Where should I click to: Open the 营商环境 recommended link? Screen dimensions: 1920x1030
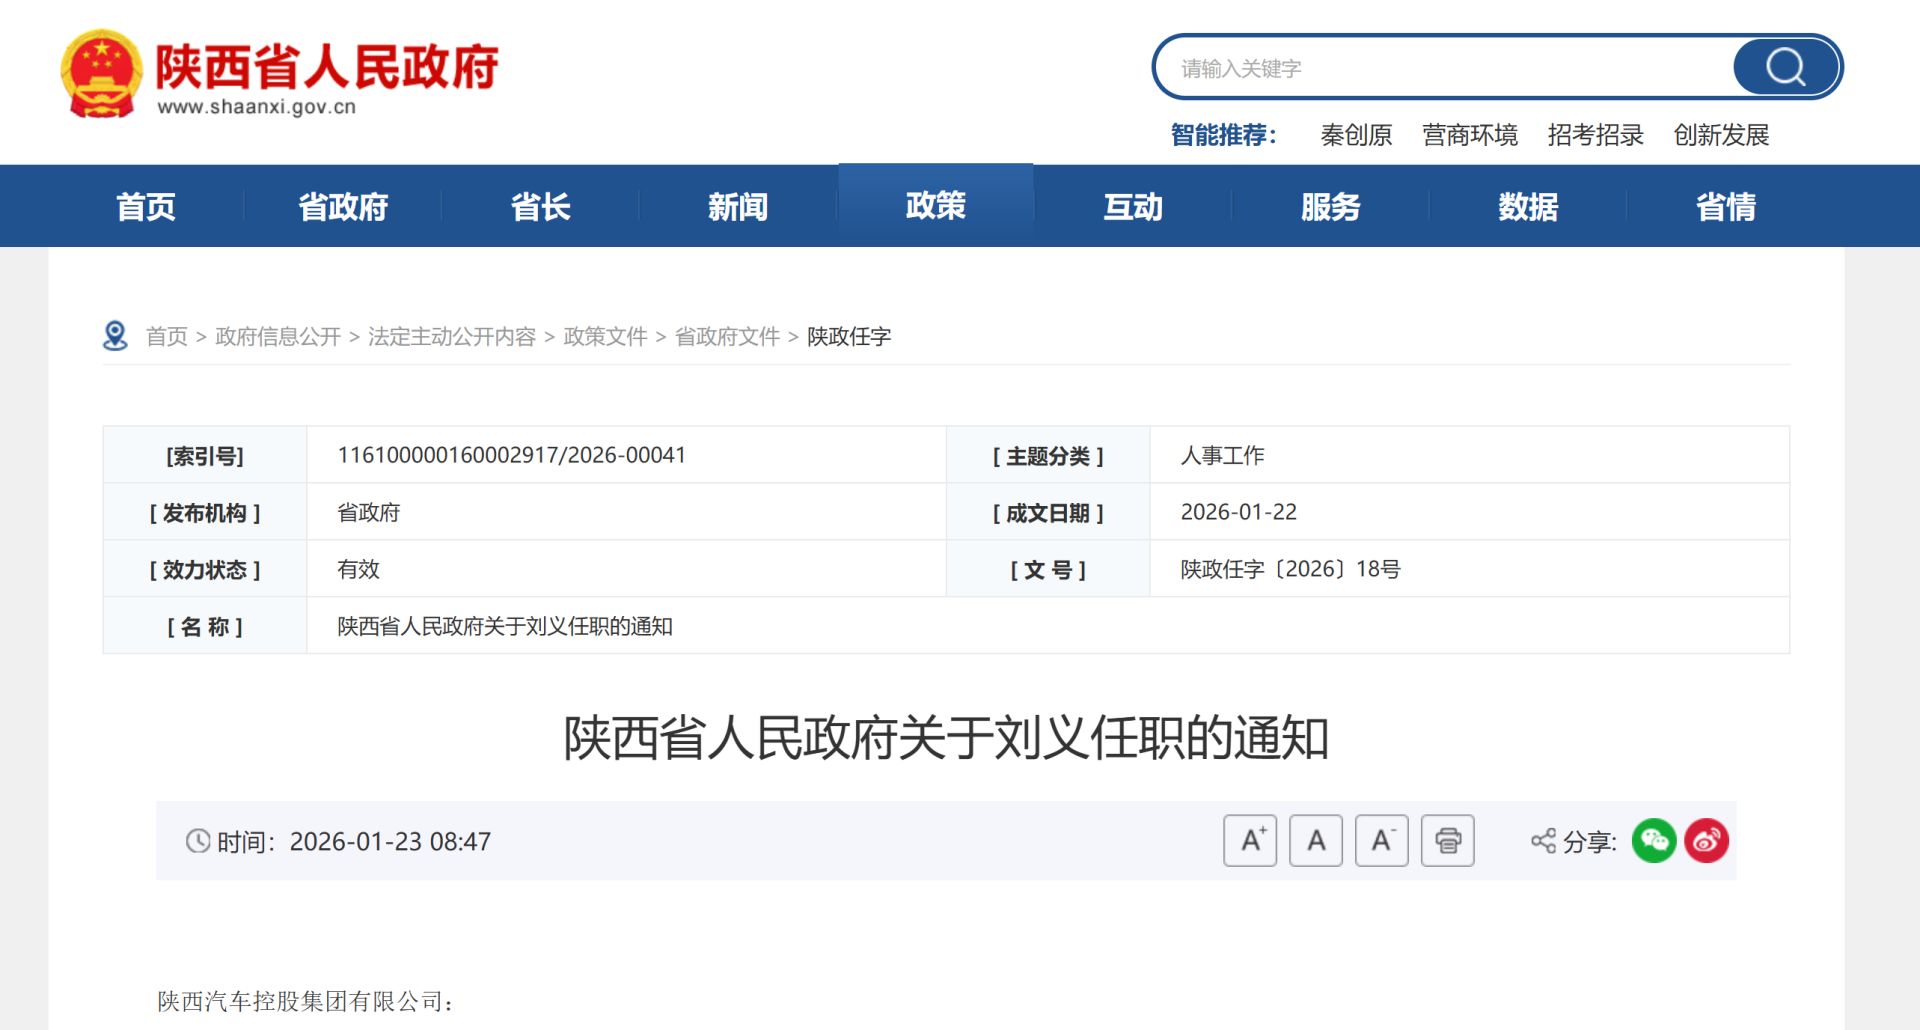[1470, 135]
